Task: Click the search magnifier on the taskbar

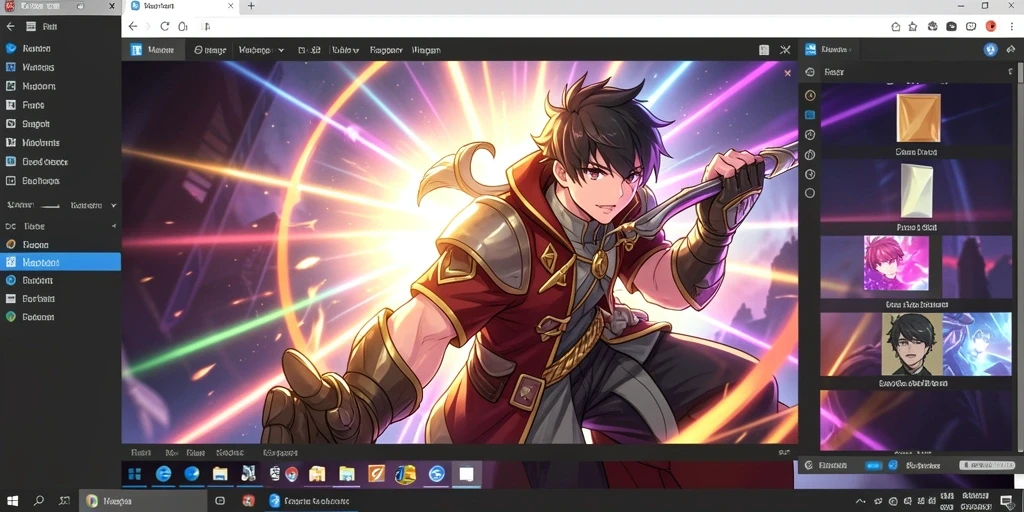Action: (39, 501)
